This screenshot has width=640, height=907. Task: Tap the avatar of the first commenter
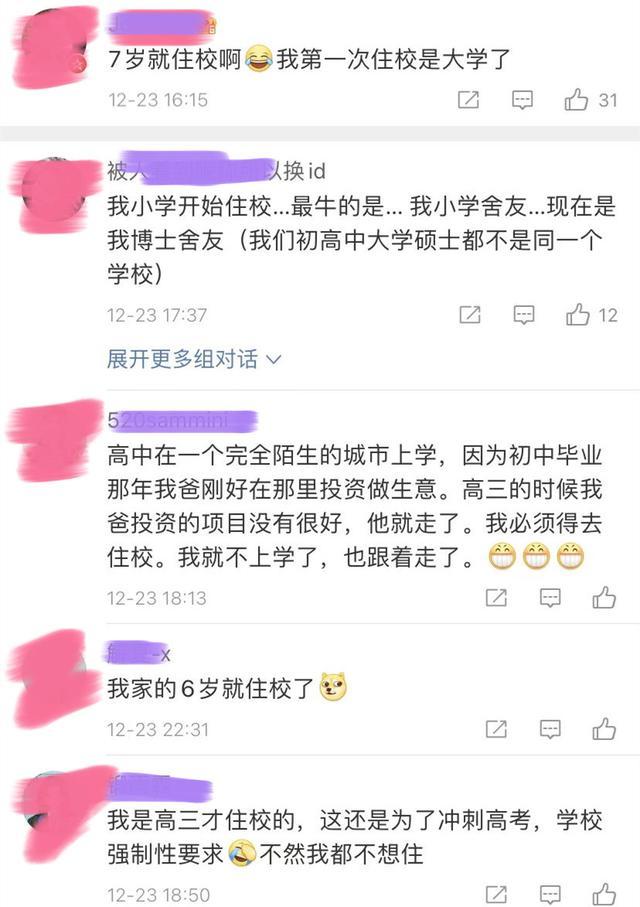55,47
